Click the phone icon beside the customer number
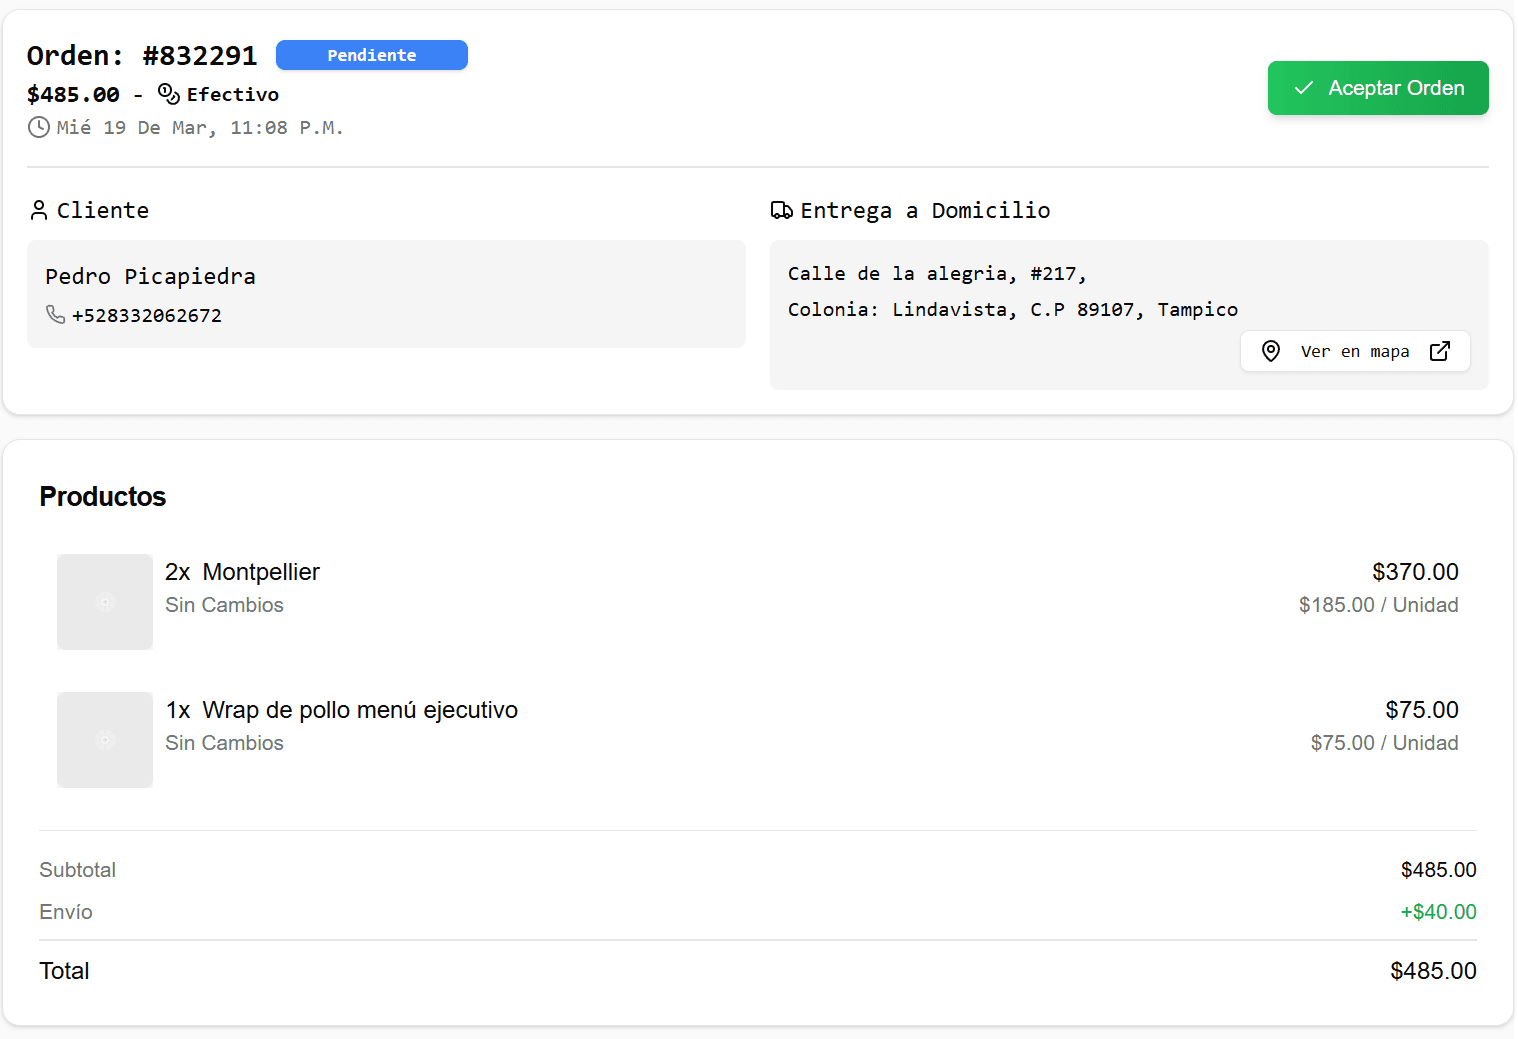Image resolution: width=1518 pixels, height=1039 pixels. (56, 315)
